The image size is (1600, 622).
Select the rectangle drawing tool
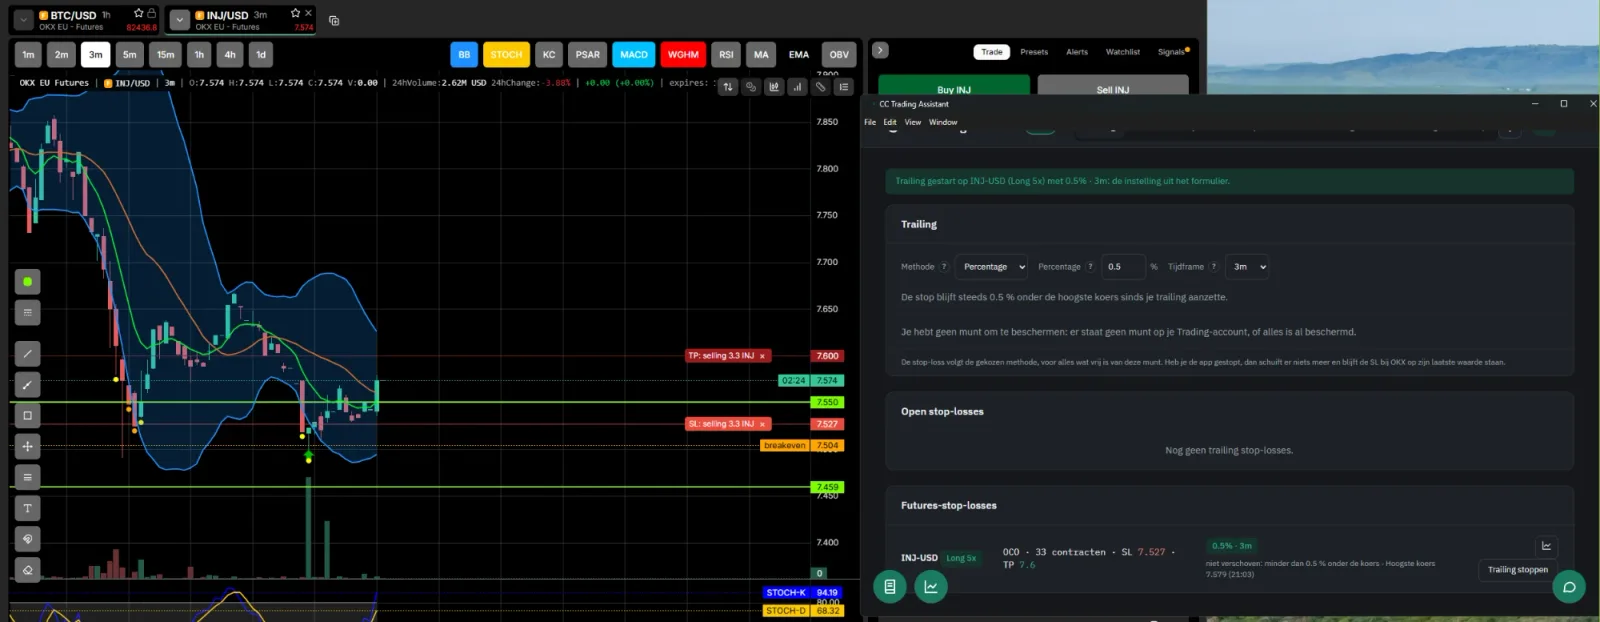coord(28,415)
